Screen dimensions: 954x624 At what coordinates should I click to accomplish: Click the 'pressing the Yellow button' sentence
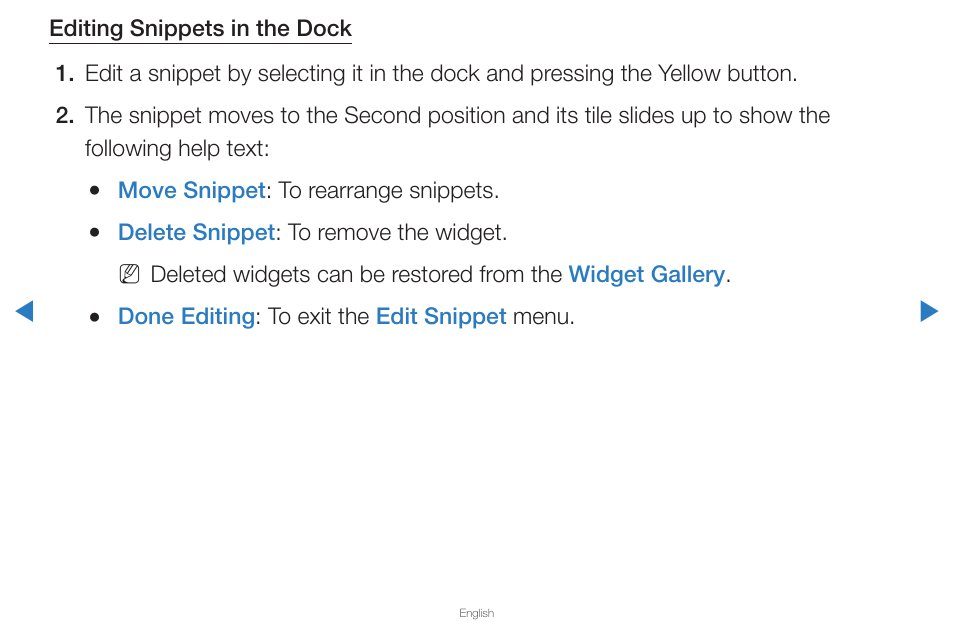click(x=441, y=74)
